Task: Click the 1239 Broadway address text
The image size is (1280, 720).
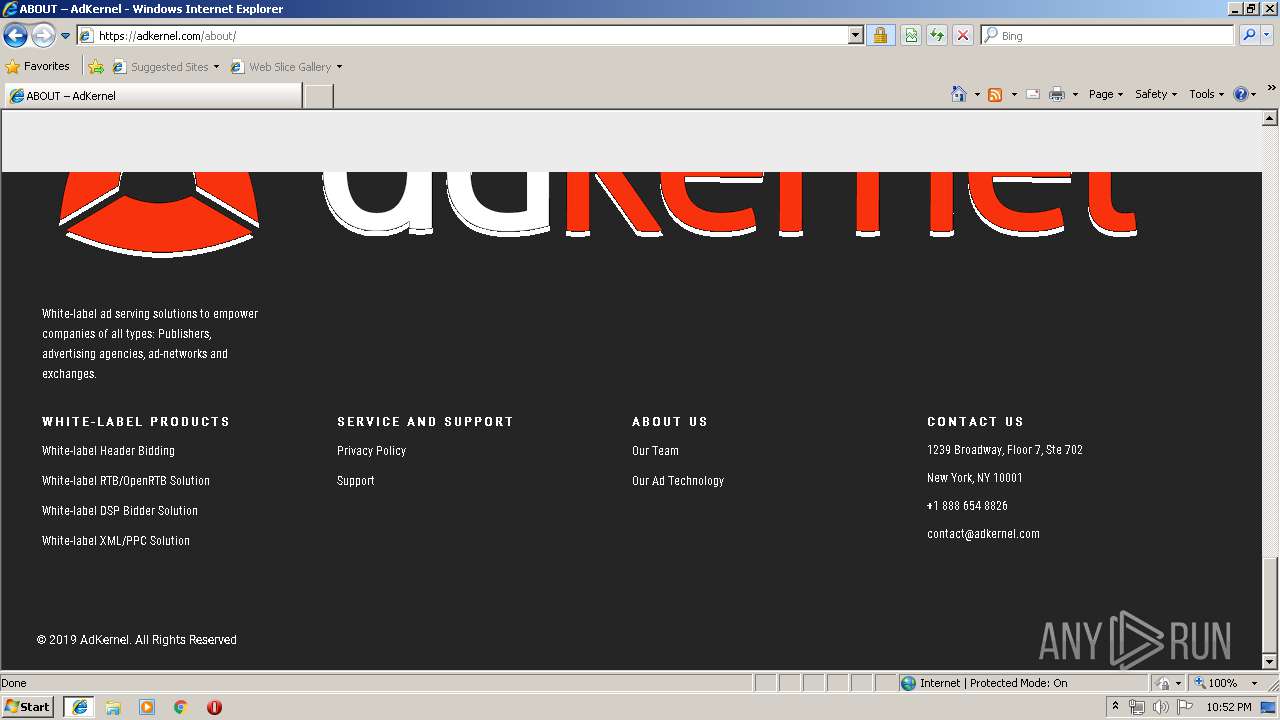Action: pos(1005,450)
